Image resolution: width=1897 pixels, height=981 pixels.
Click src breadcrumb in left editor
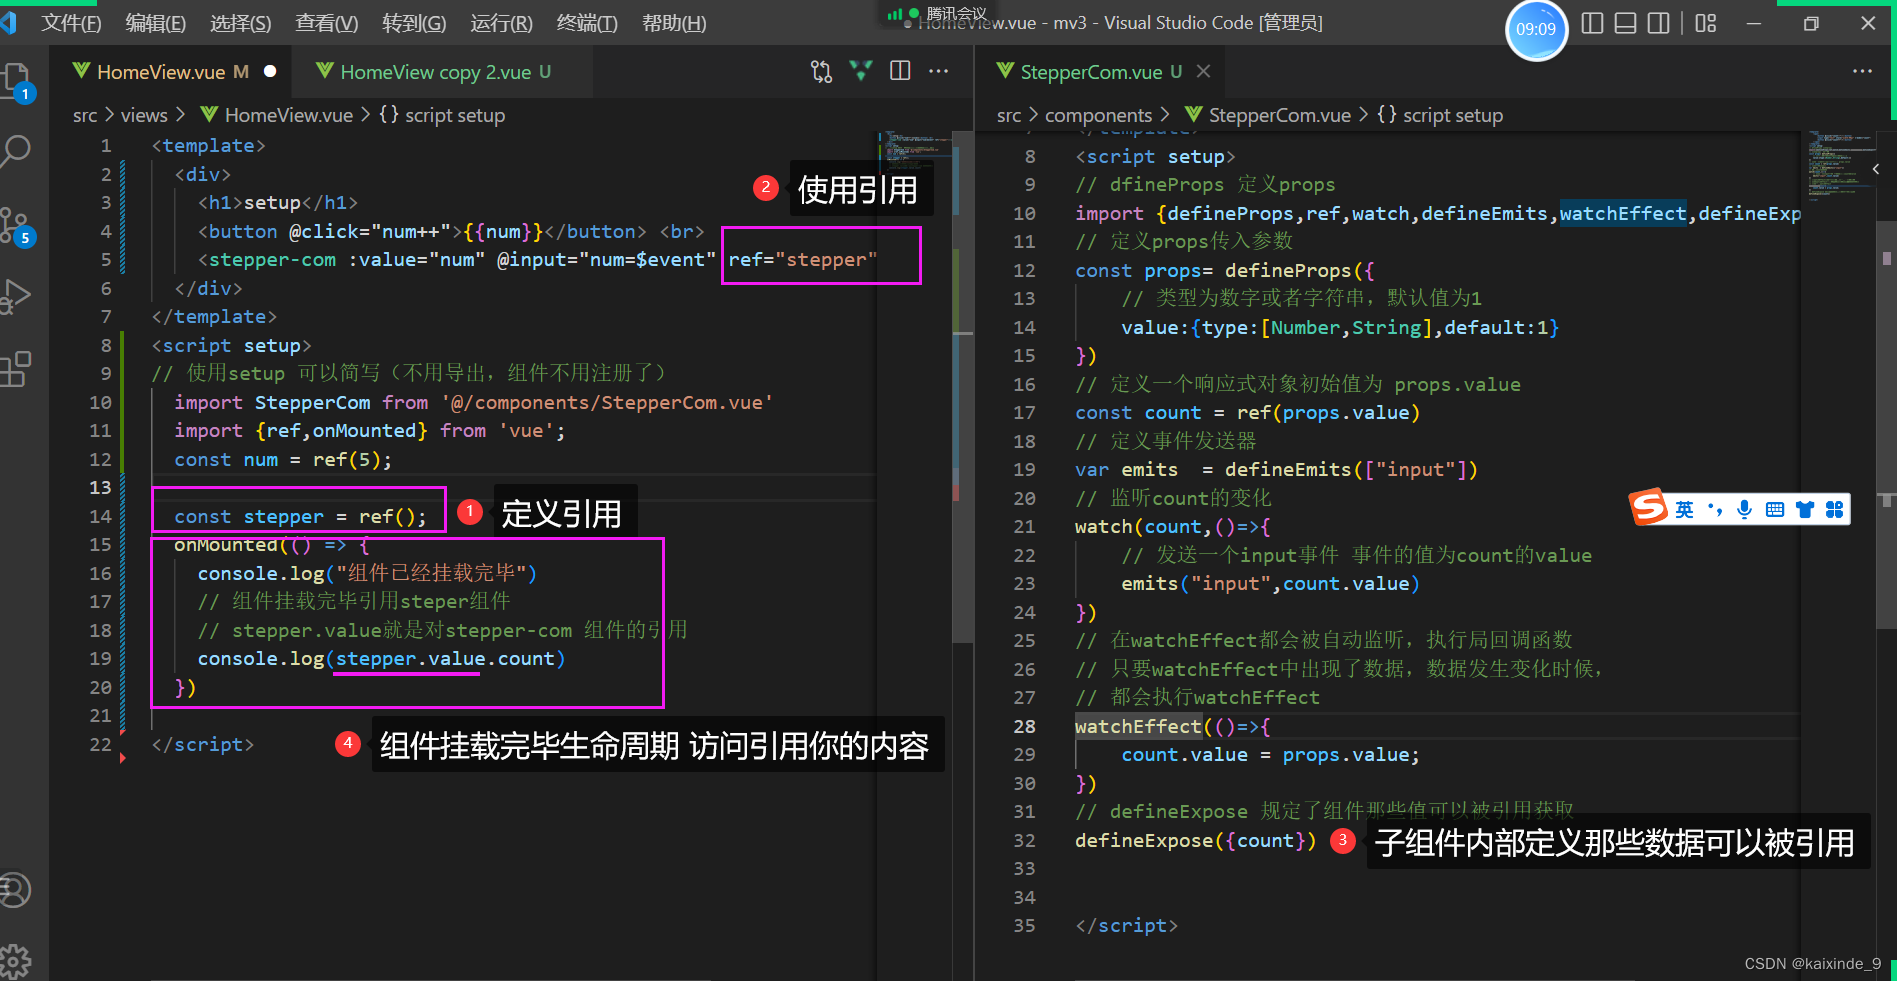click(85, 115)
